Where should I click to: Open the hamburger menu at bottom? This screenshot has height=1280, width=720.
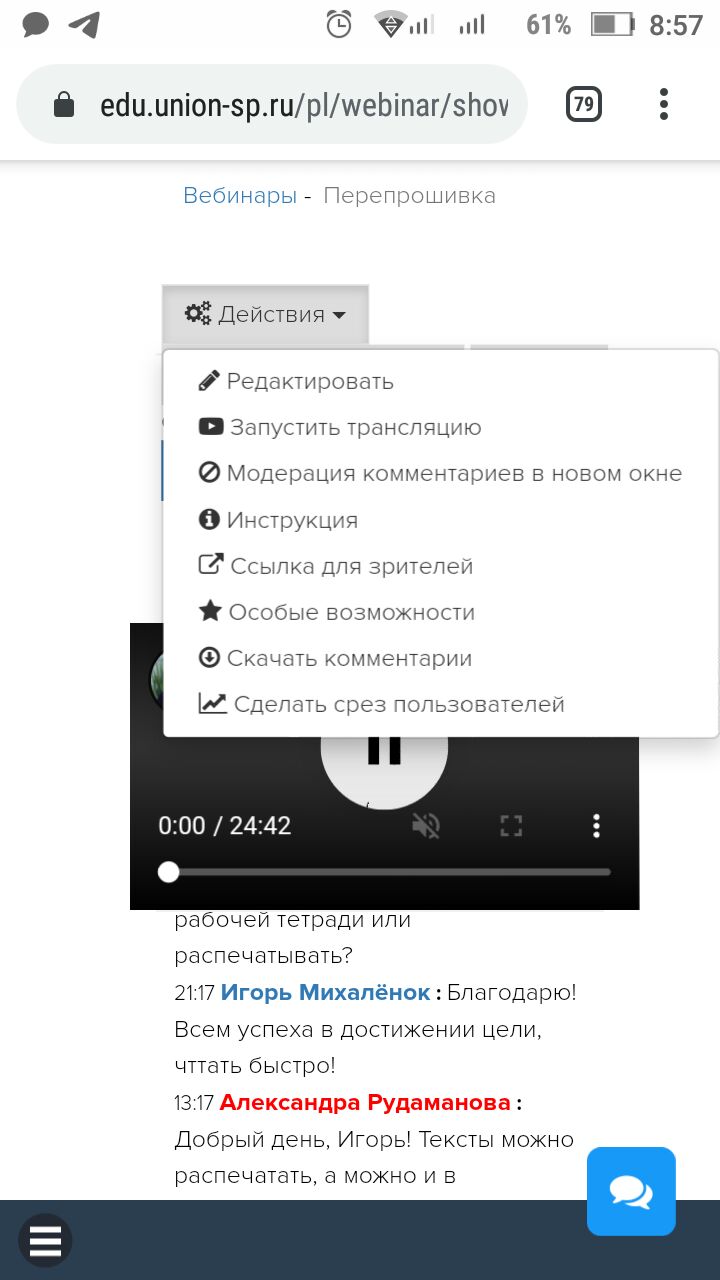pos(45,1241)
